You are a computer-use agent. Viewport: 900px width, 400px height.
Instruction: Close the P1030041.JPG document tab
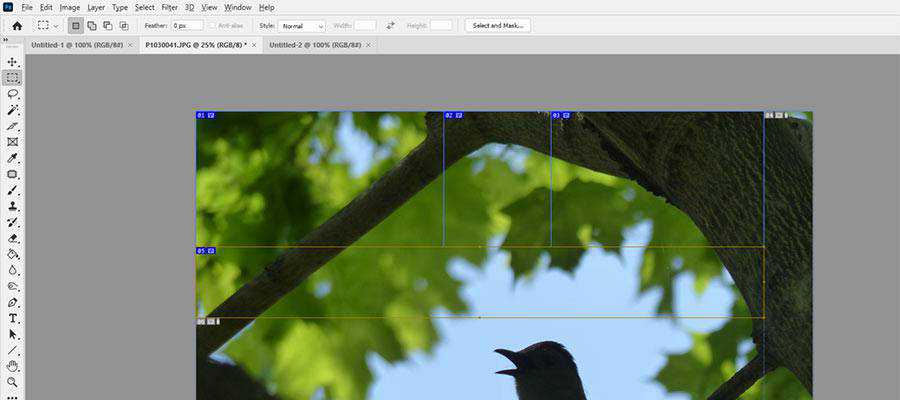(x=255, y=45)
